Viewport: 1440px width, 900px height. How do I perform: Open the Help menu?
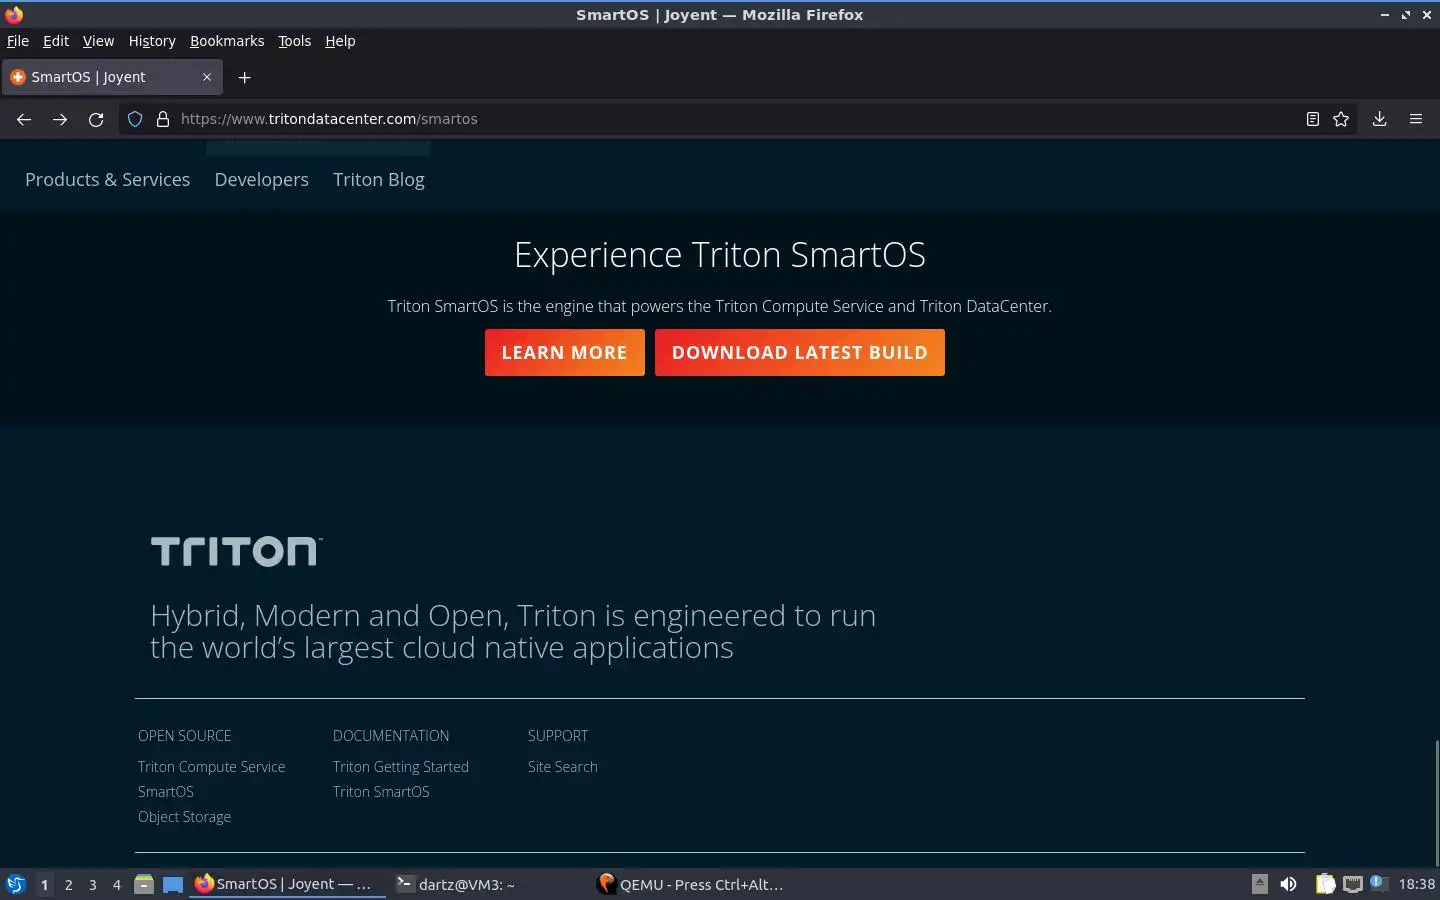pos(340,41)
